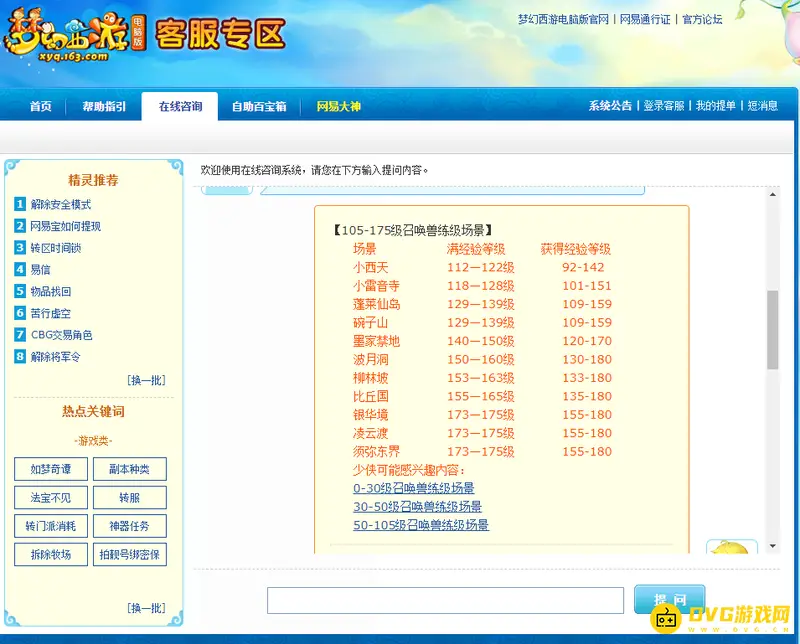This screenshot has height=644, width=800.
Task: Select recommendation 解除安全模式
Action: click(x=61, y=205)
